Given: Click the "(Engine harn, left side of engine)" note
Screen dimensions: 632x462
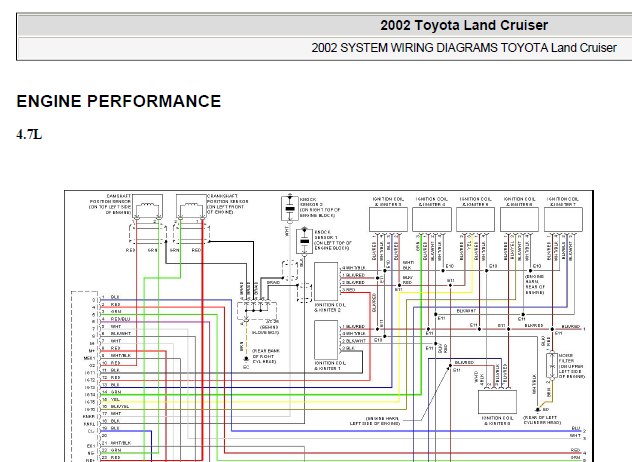Looking at the screenshot, I should [x=374, y=421].
